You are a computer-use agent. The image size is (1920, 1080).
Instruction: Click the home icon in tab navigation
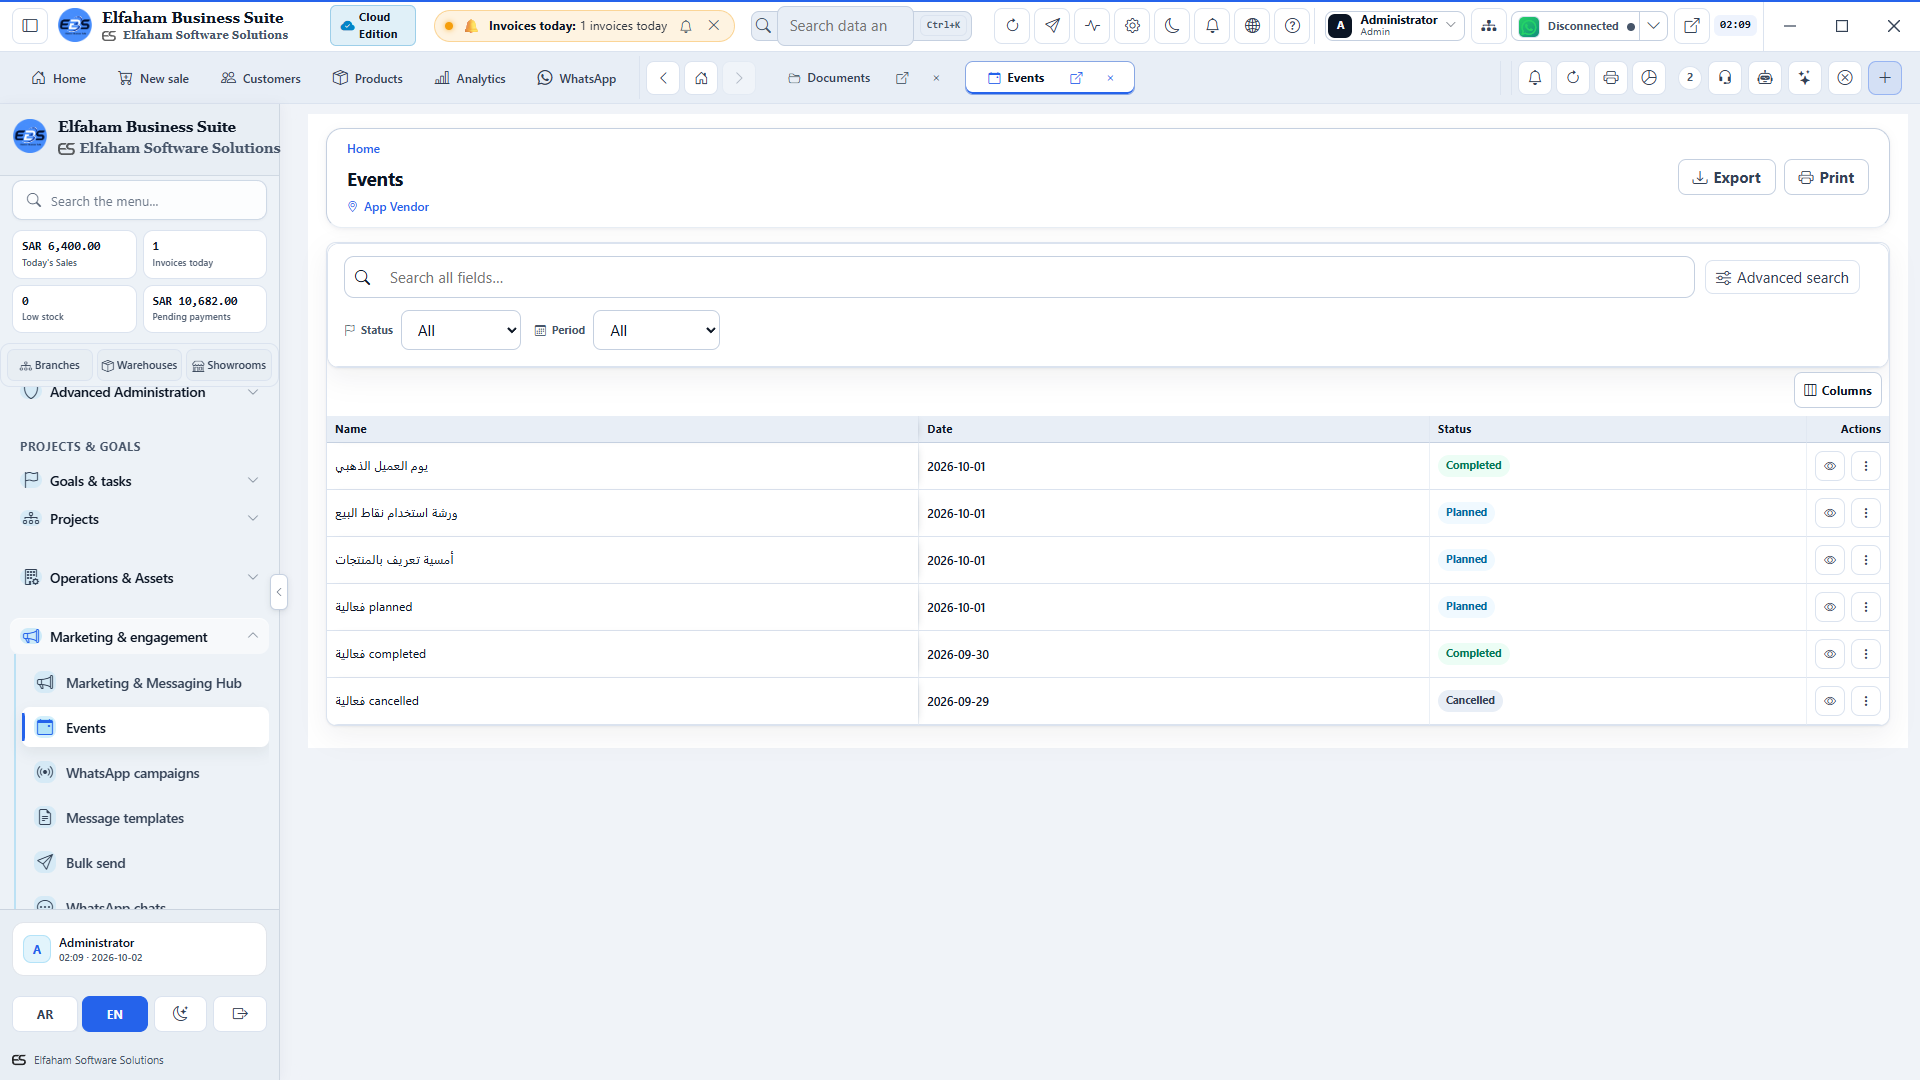701,78
